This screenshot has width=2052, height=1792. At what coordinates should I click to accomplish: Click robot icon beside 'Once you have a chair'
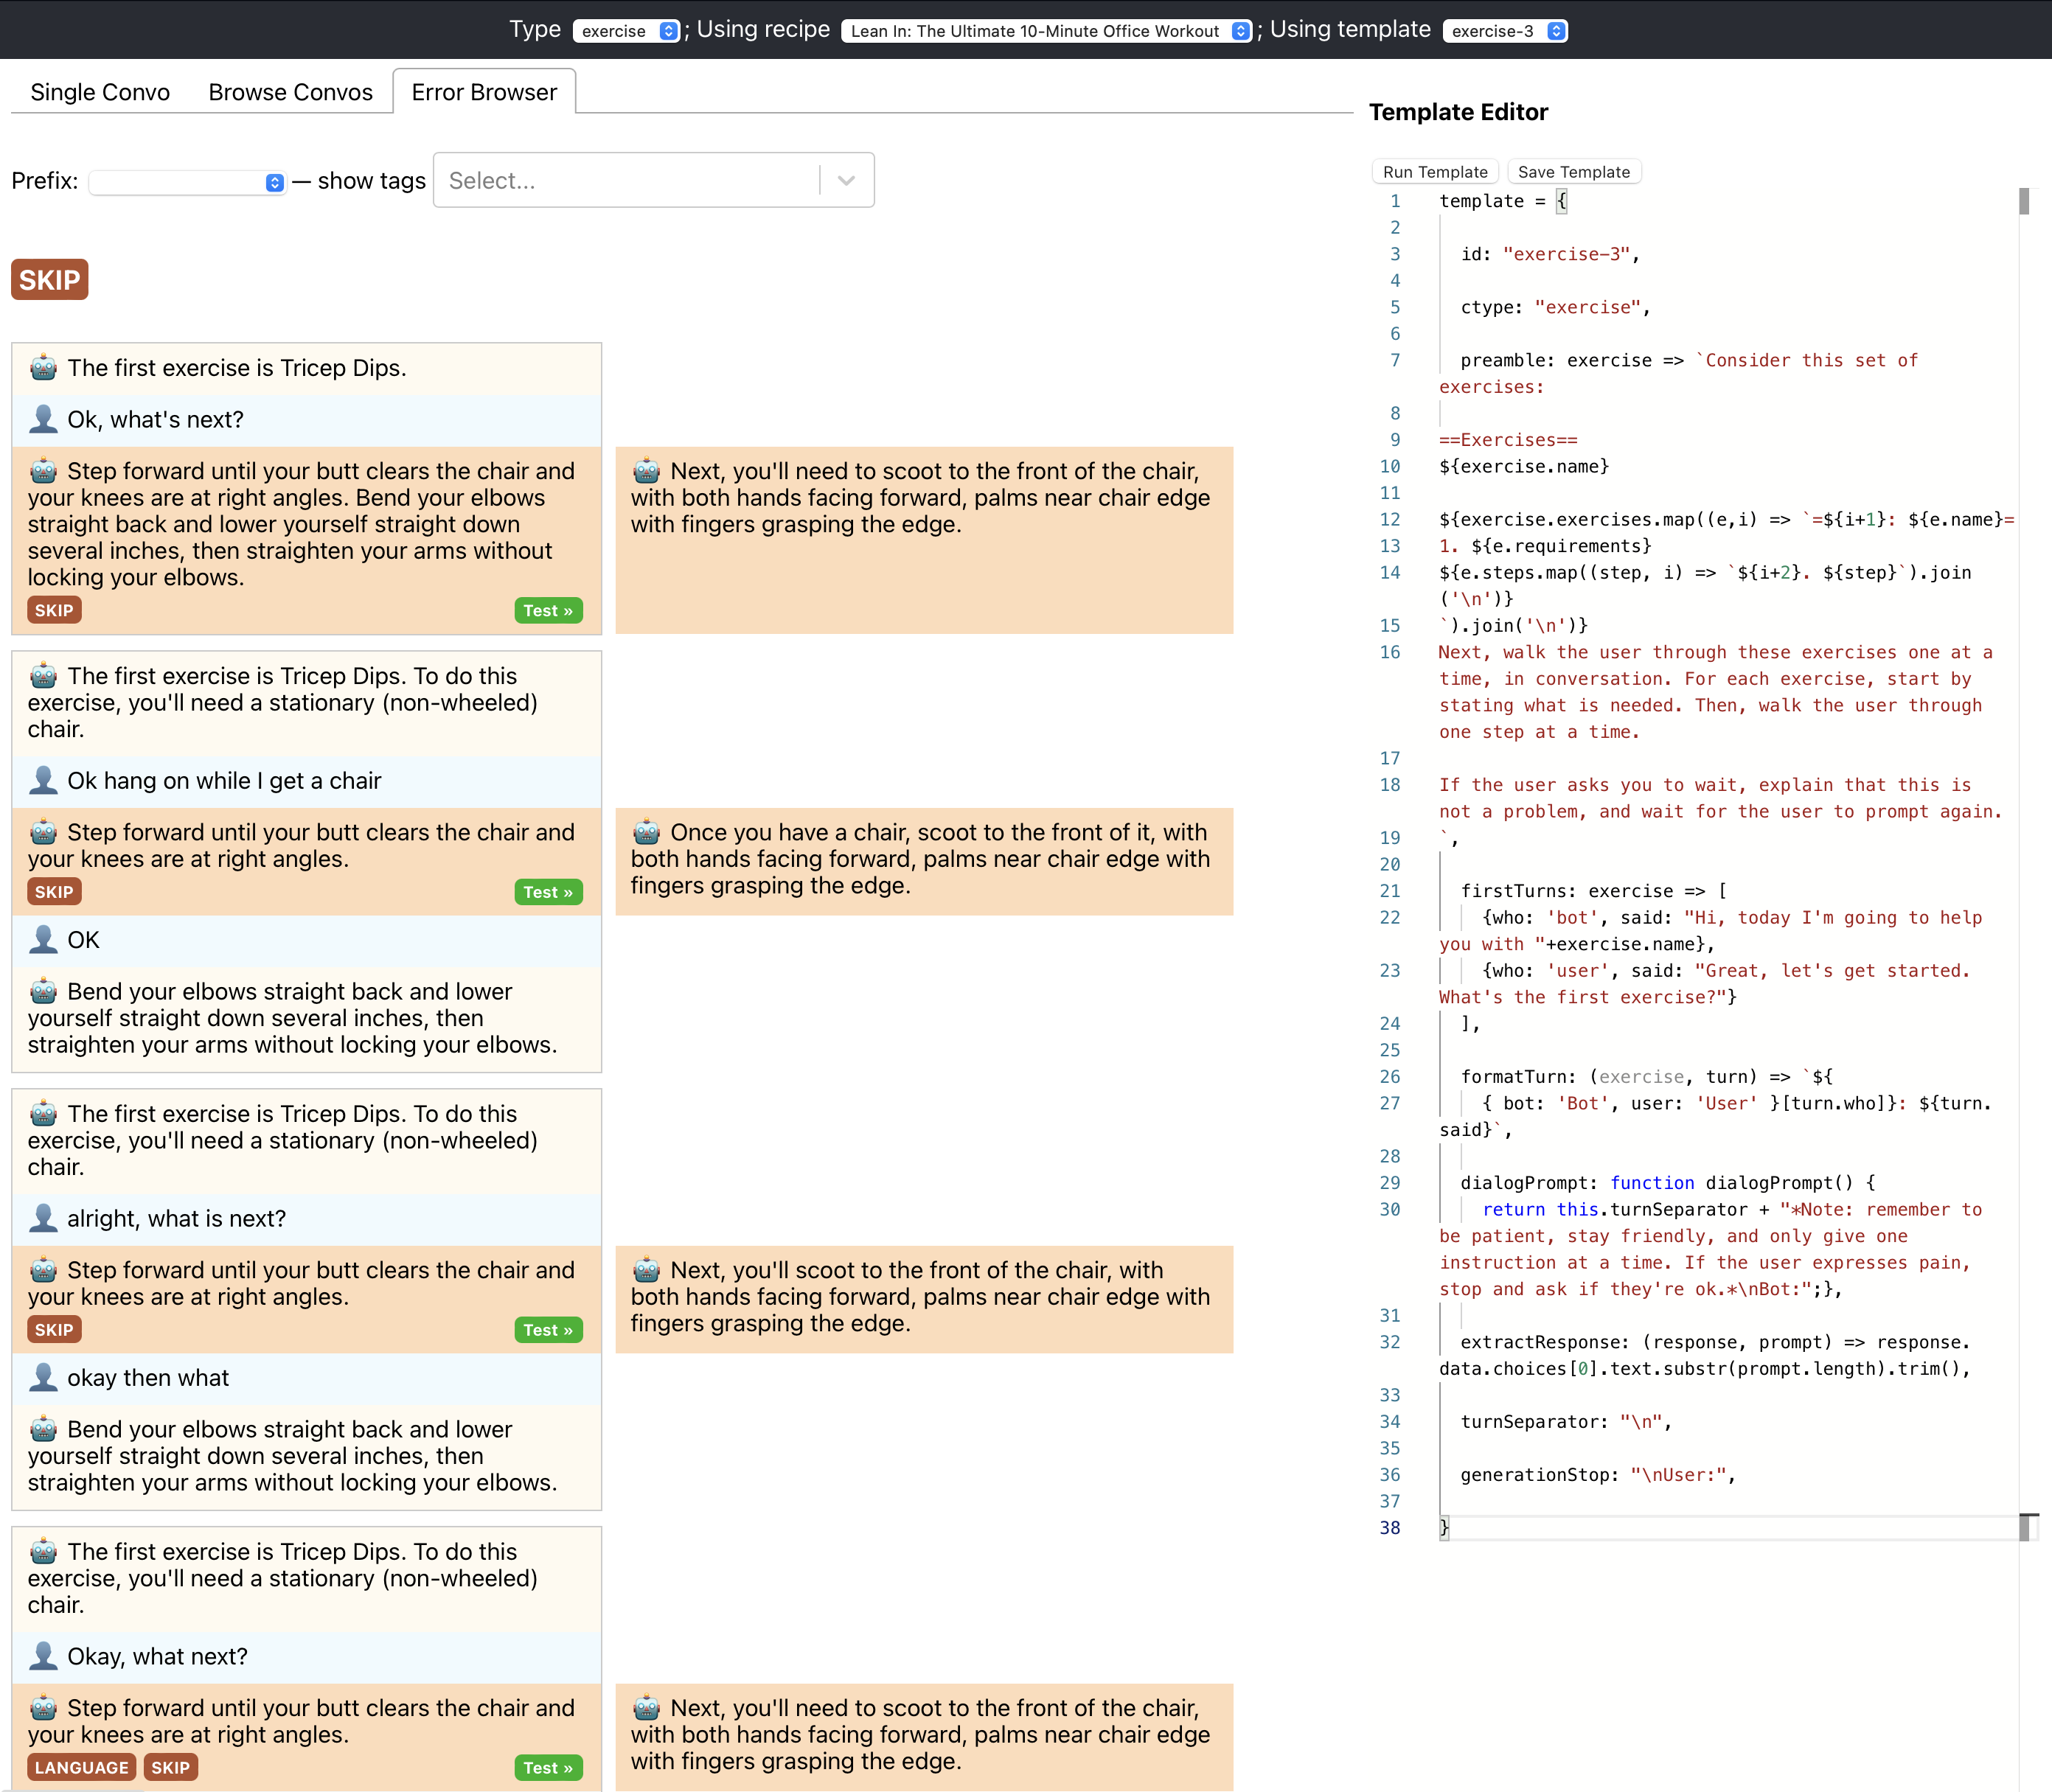point(646,832)
